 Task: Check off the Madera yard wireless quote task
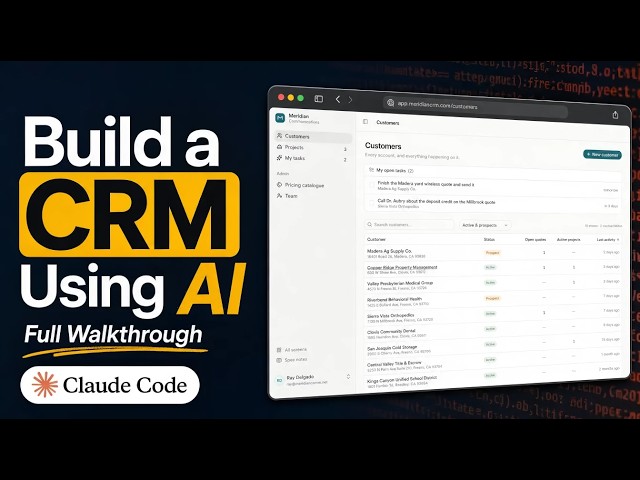[x=371, y=185]
